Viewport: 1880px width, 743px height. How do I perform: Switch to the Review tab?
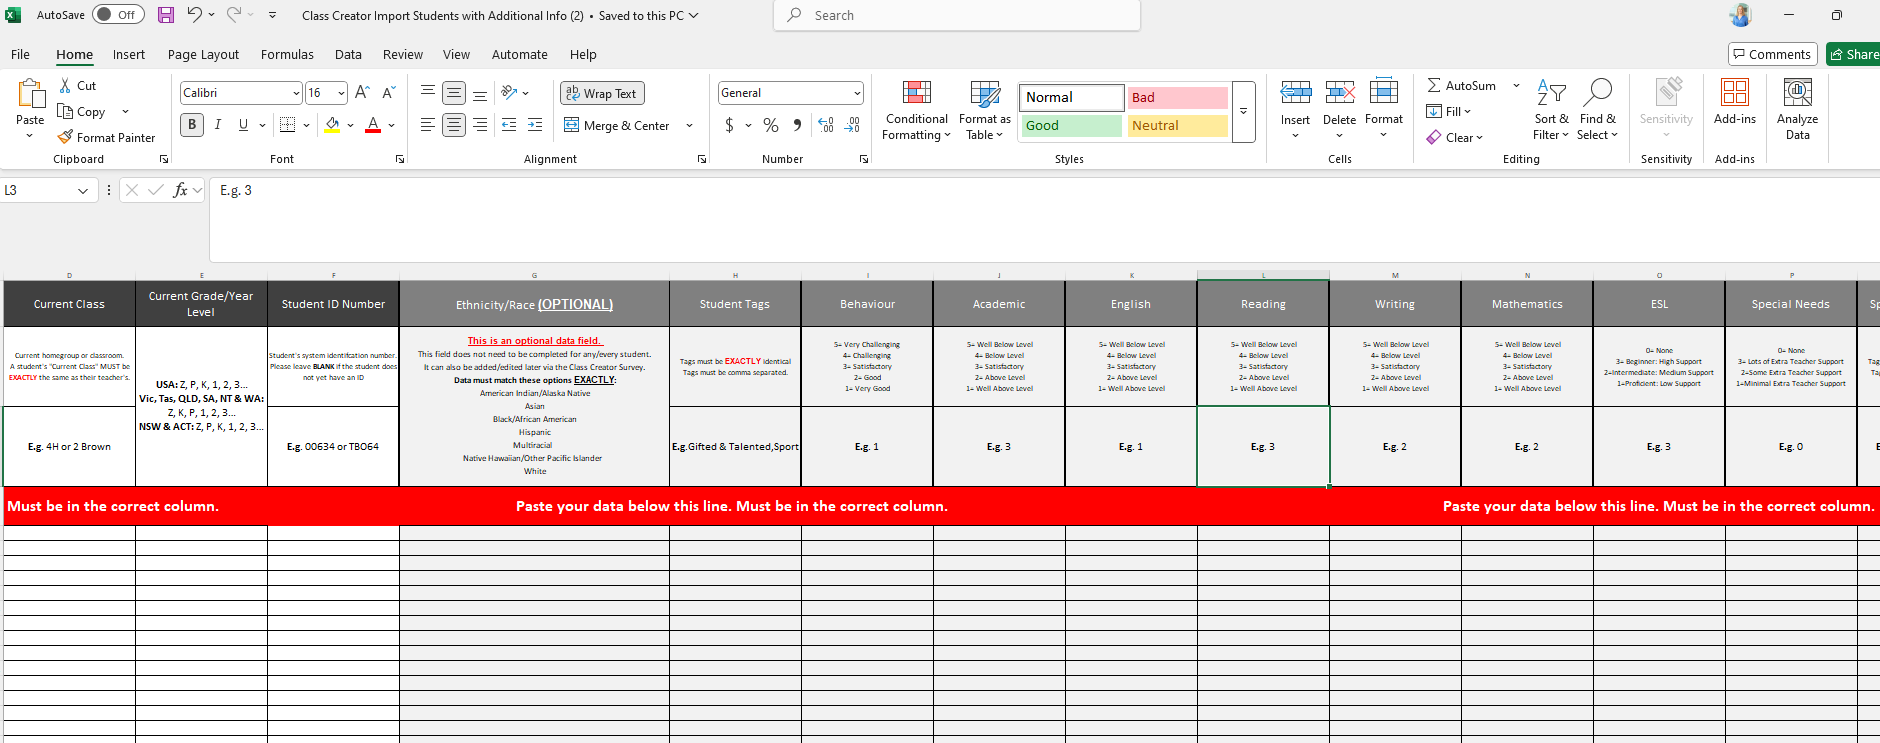coord(403,54)
